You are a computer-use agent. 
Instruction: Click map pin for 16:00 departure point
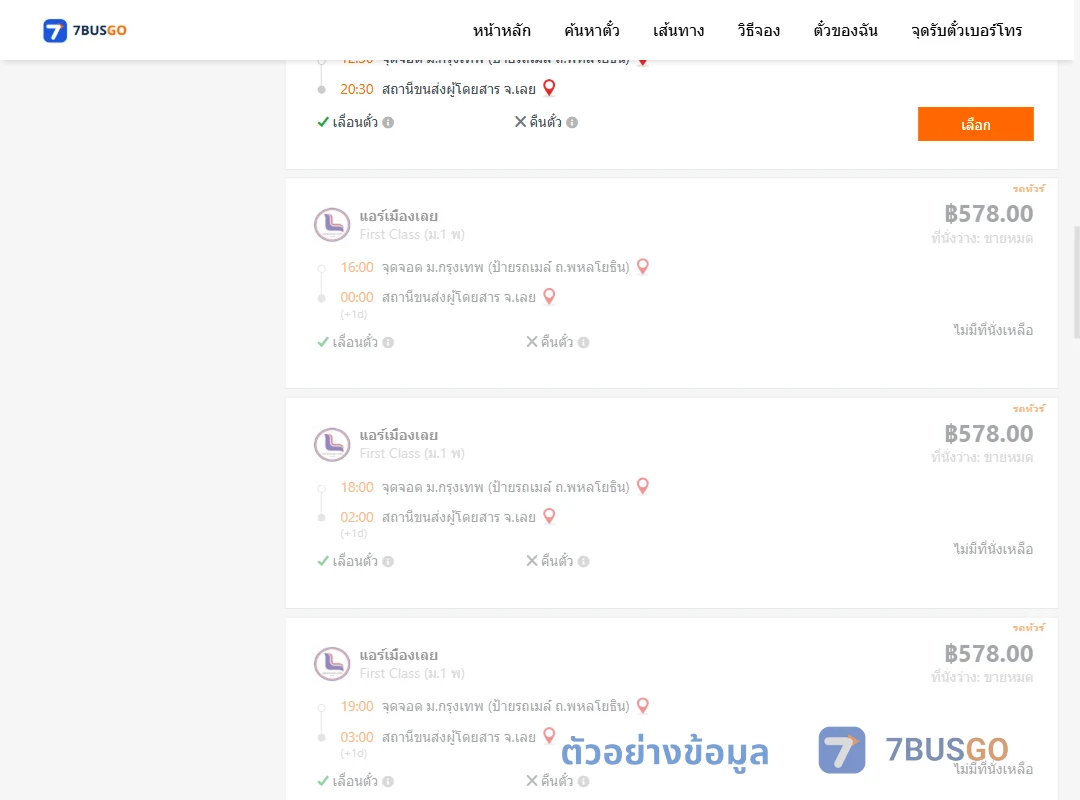pos(643,266)
